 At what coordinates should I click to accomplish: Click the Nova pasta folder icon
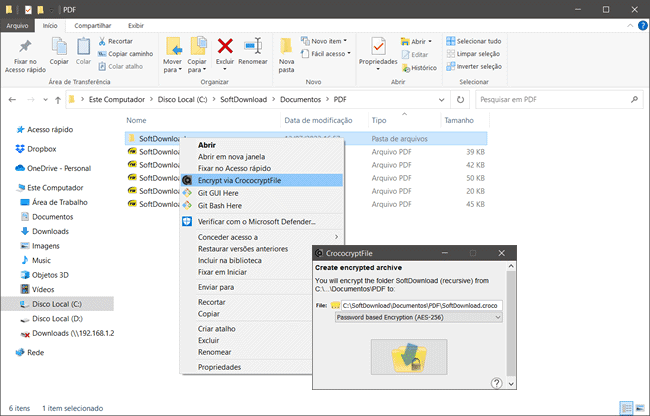(287, 48)
